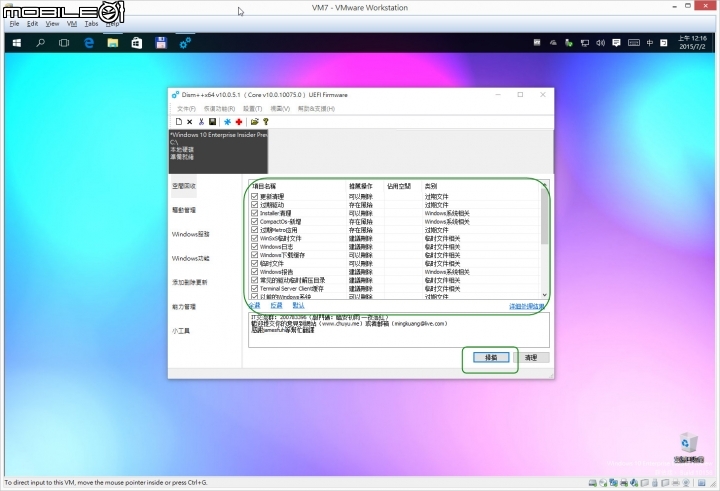Viewport: 720px width, 491px height.
Task: Click the floppy disk save icon in Dism++ toolbar
Action: point(212,122)
